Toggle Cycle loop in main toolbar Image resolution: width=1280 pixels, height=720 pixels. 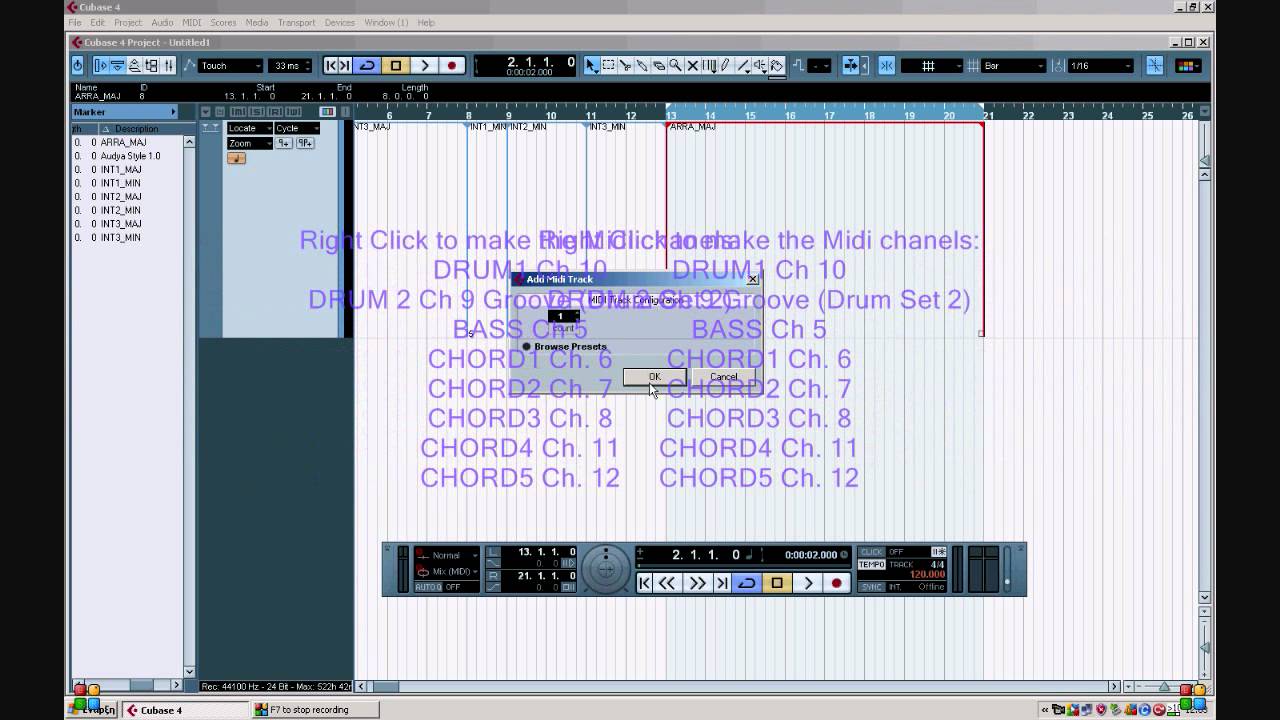pos(367,66)
